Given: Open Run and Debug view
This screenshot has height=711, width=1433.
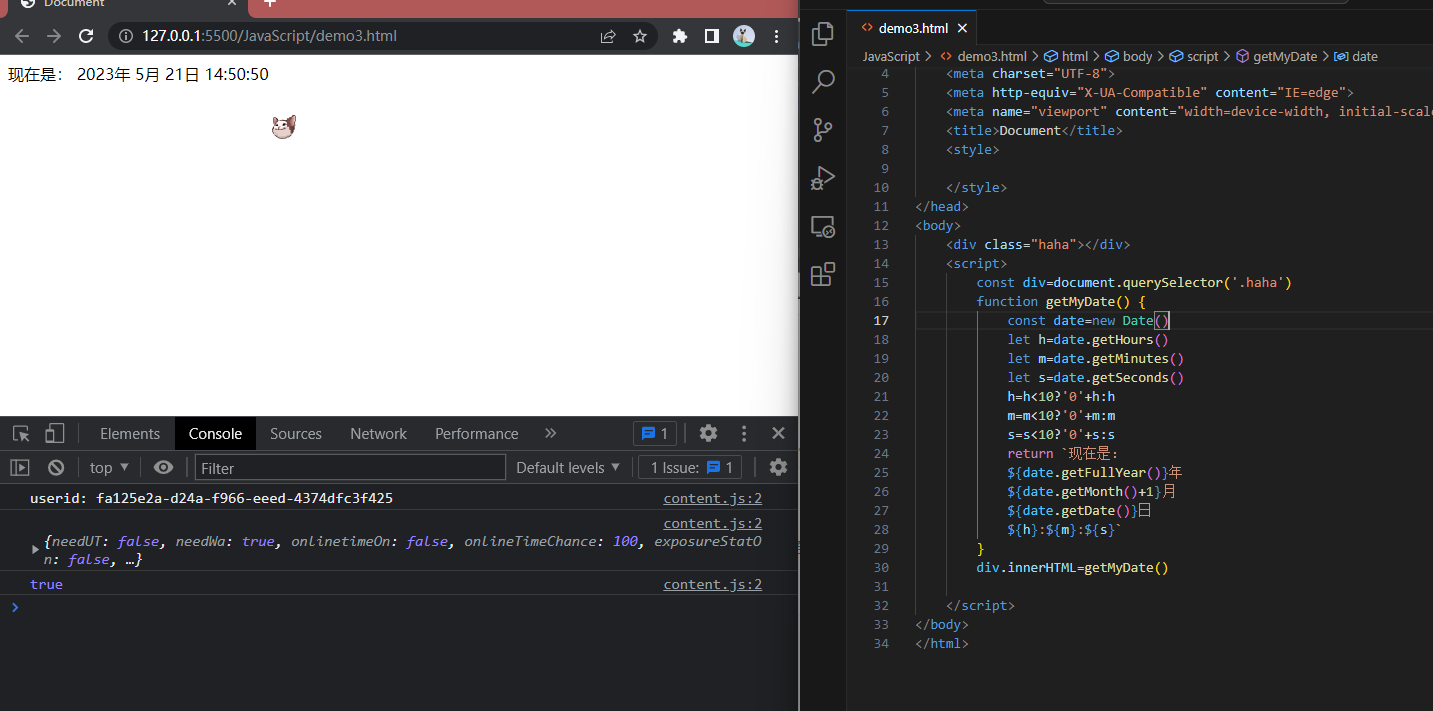Looking at the screenshot, I should click(x=823, y=178).
